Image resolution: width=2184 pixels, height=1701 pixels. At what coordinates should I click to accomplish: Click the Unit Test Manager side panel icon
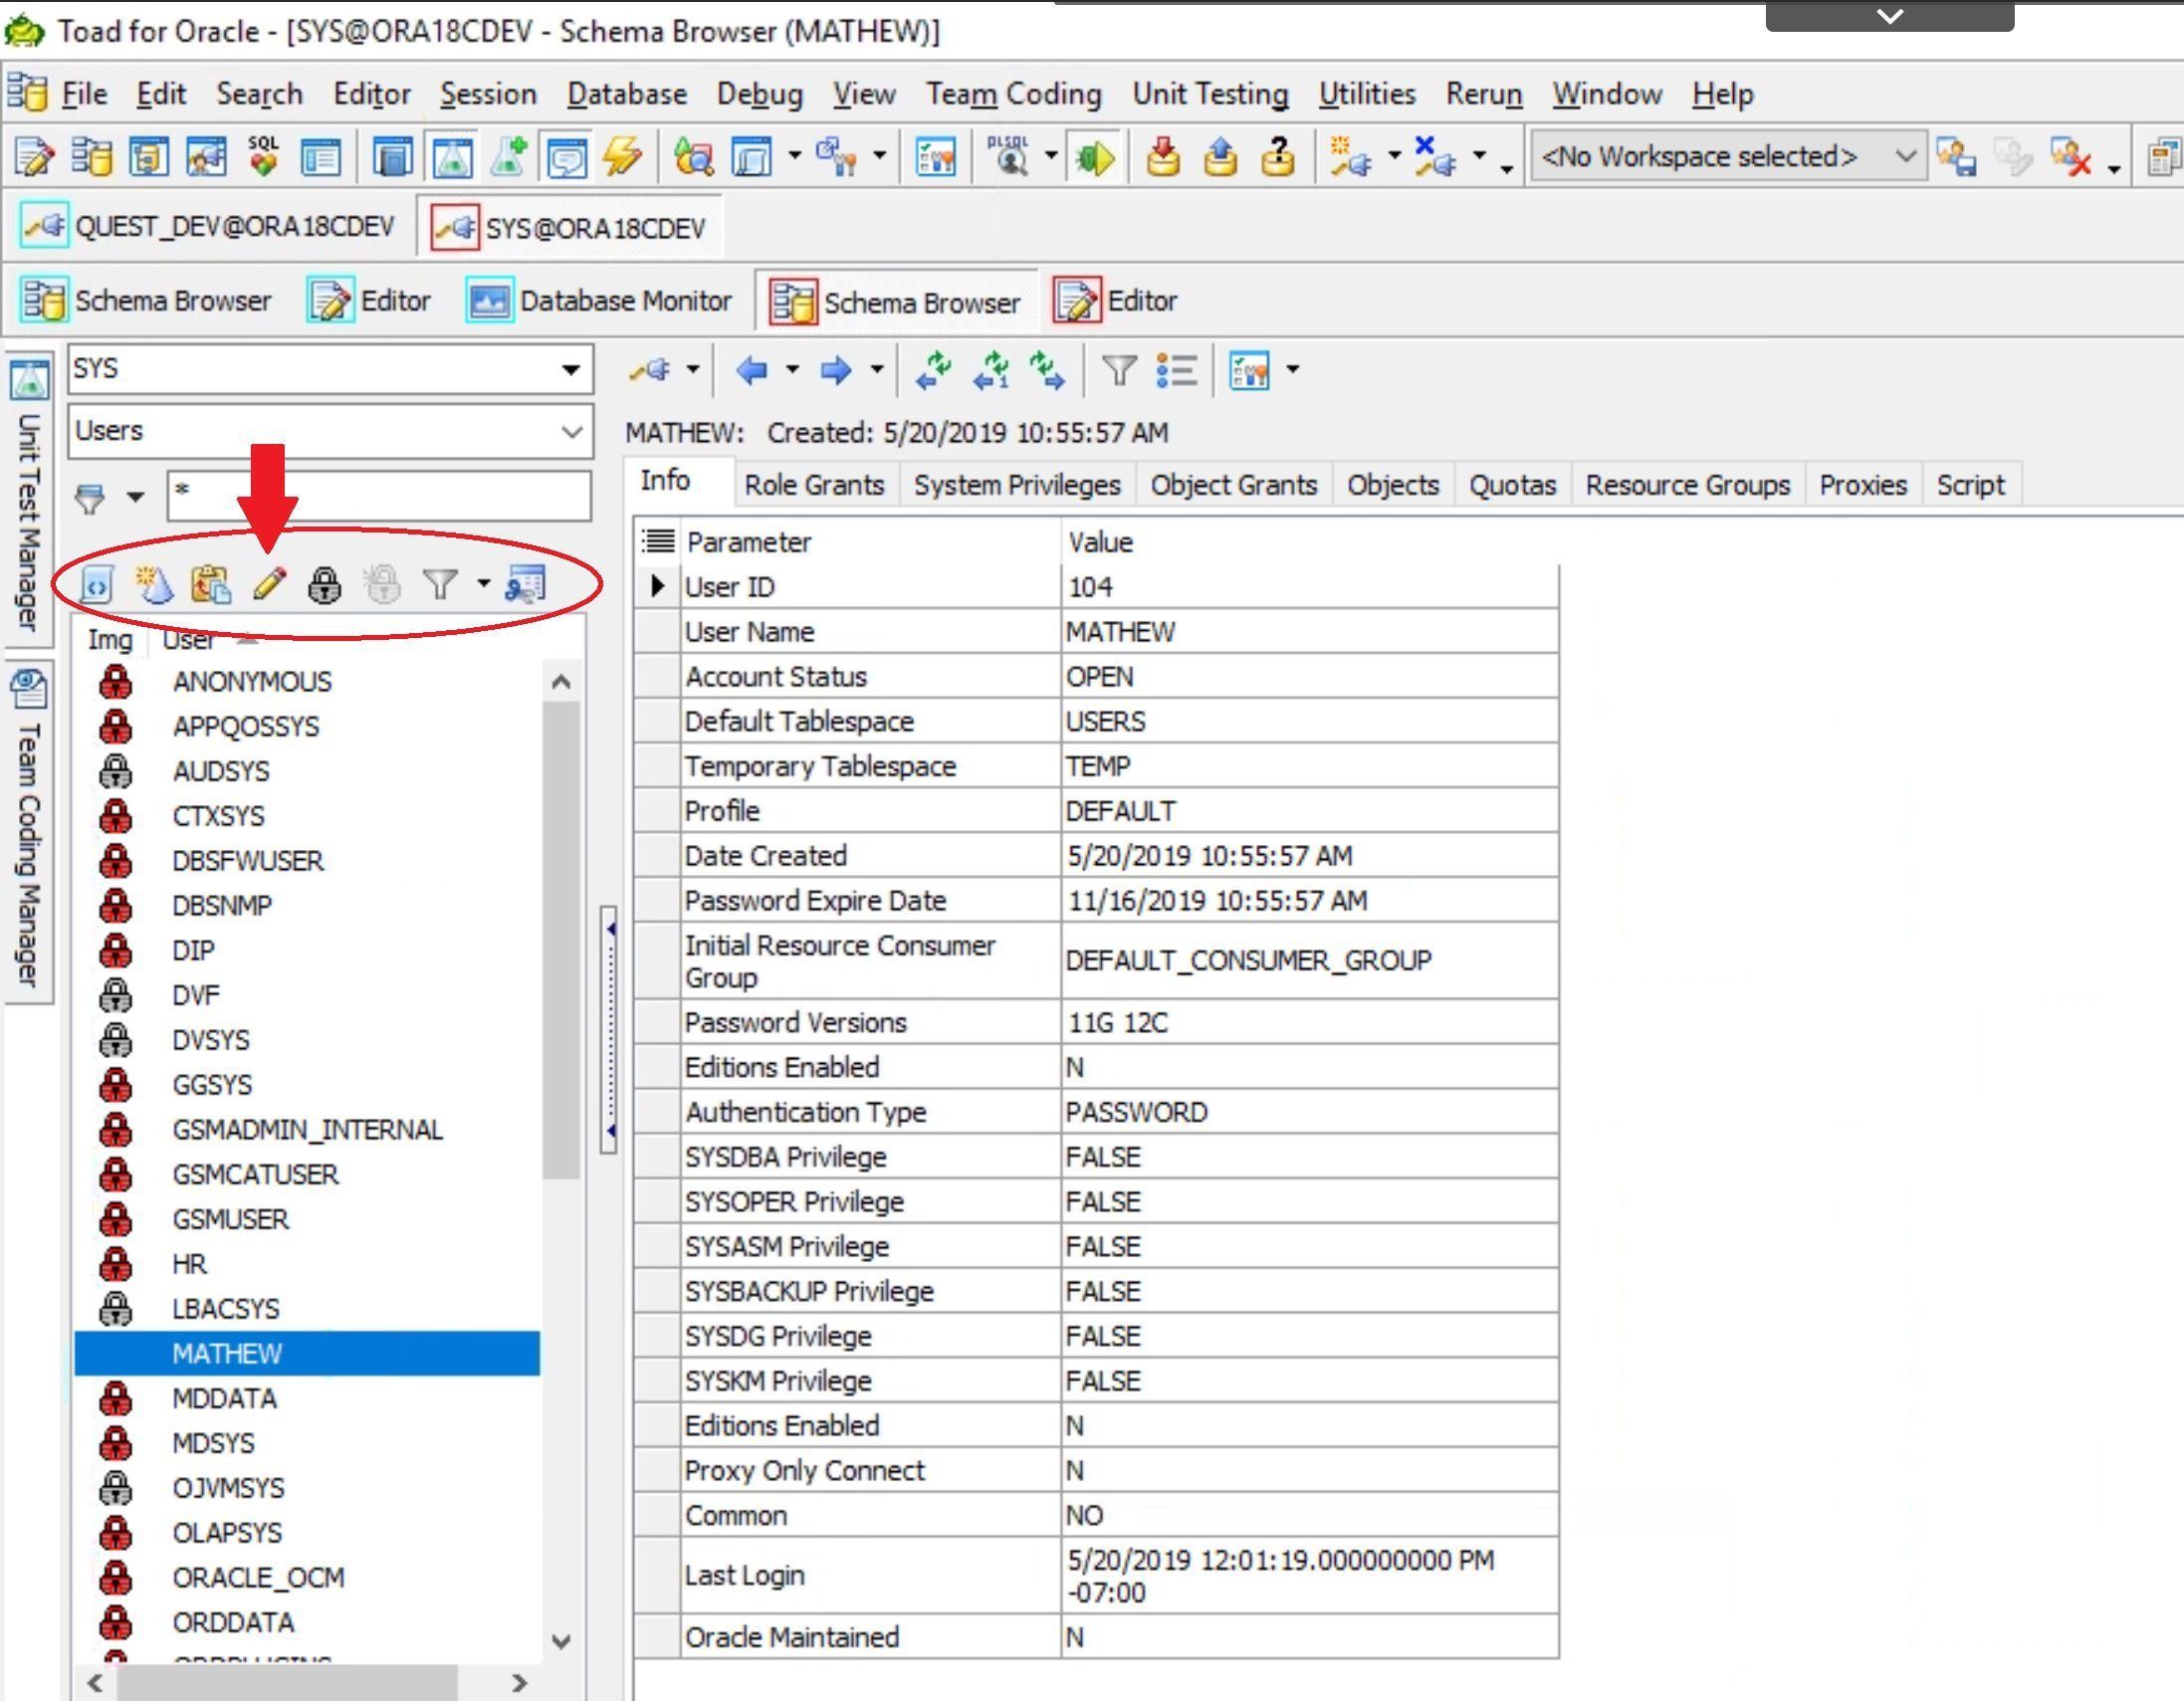[x=30, y=380]
